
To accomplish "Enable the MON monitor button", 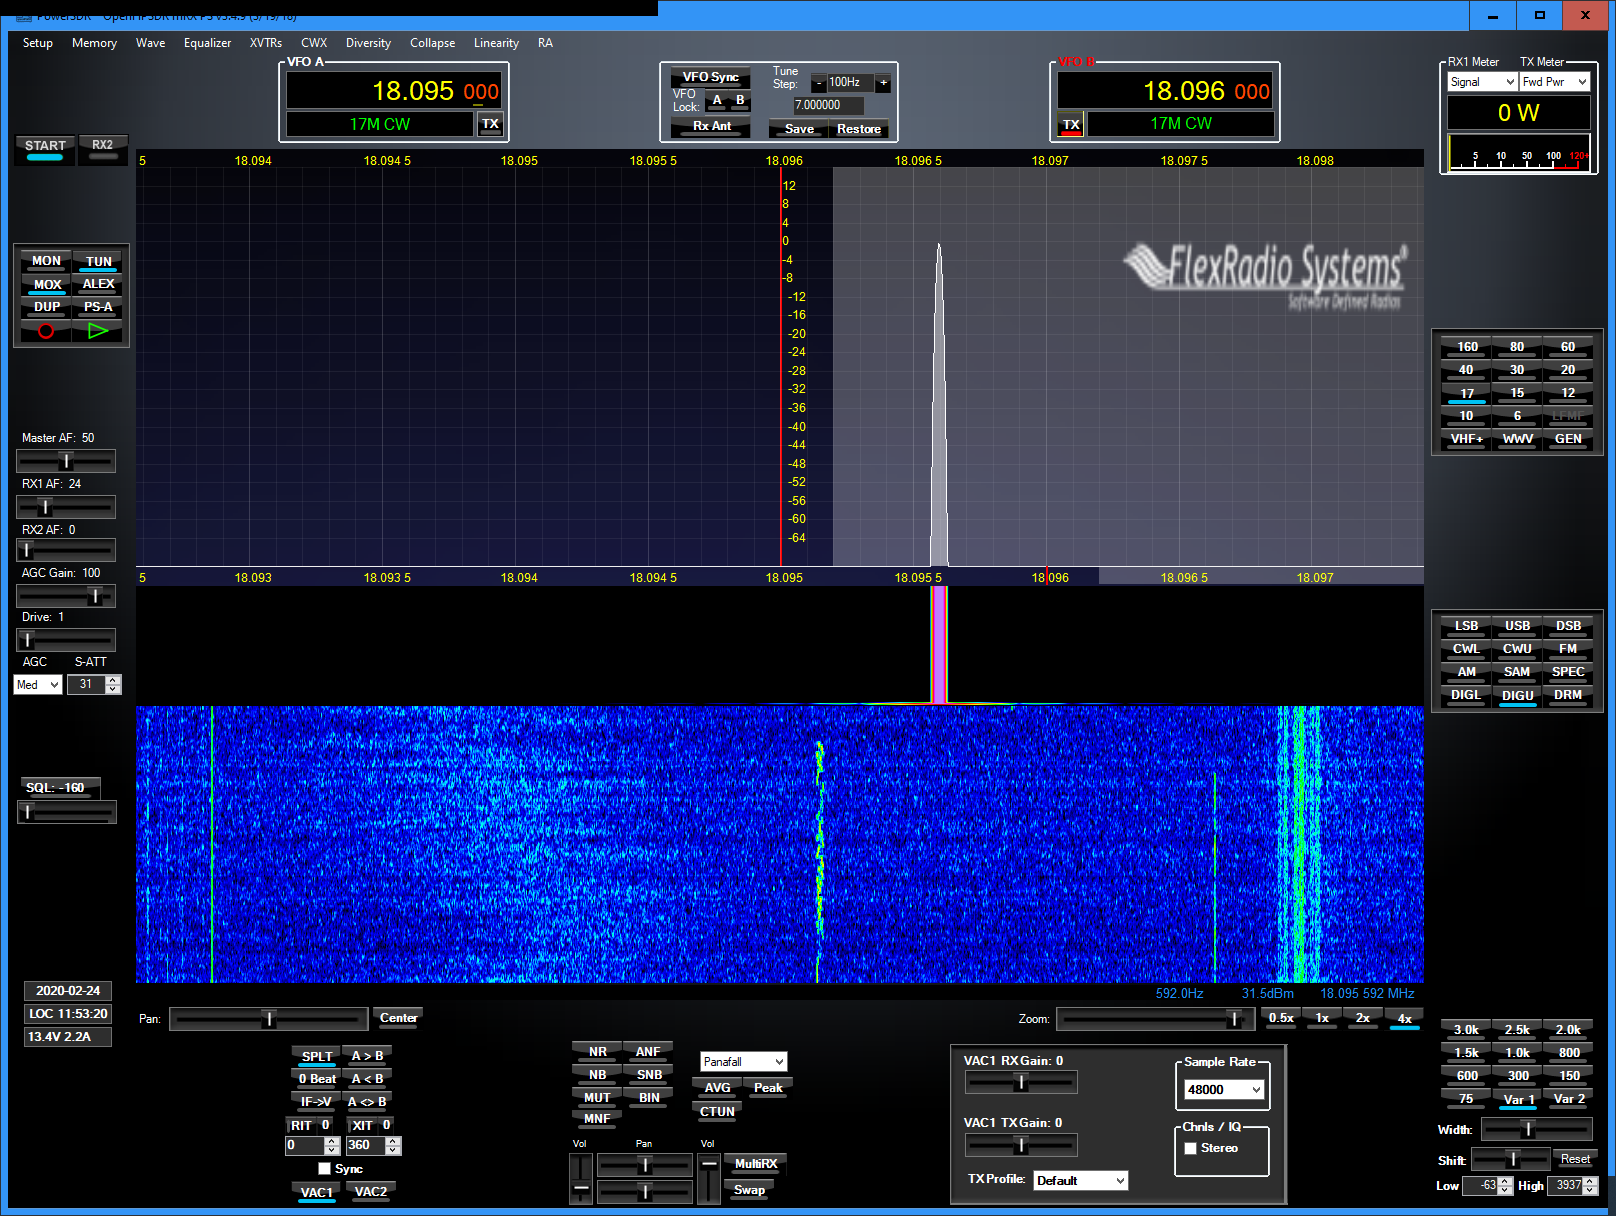I will coord(46,261).
